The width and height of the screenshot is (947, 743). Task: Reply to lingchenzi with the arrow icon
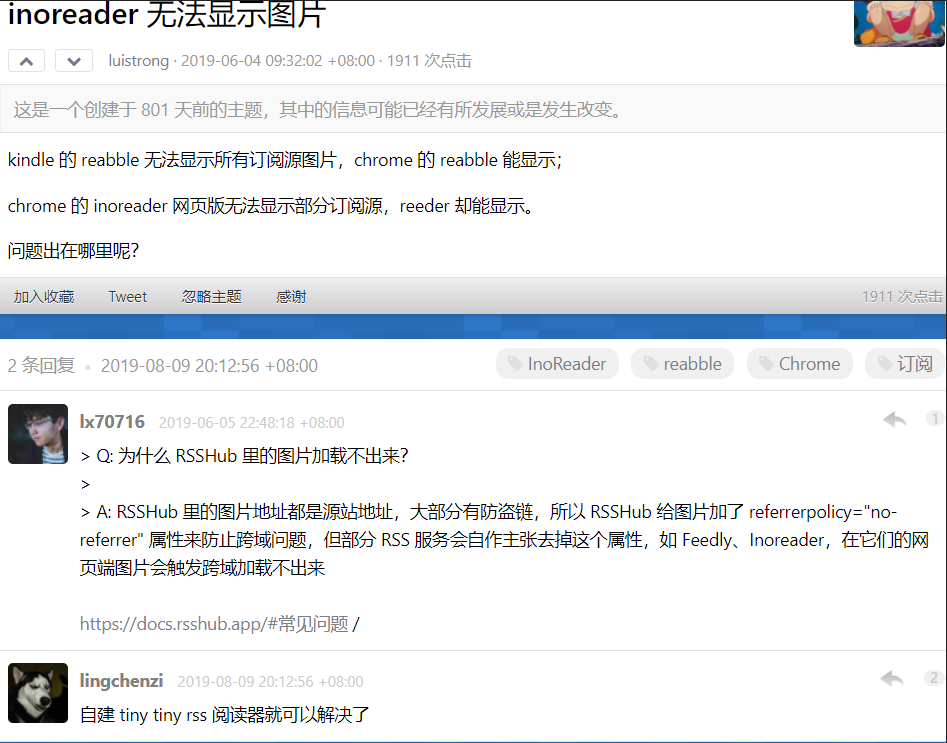(892, 678)
